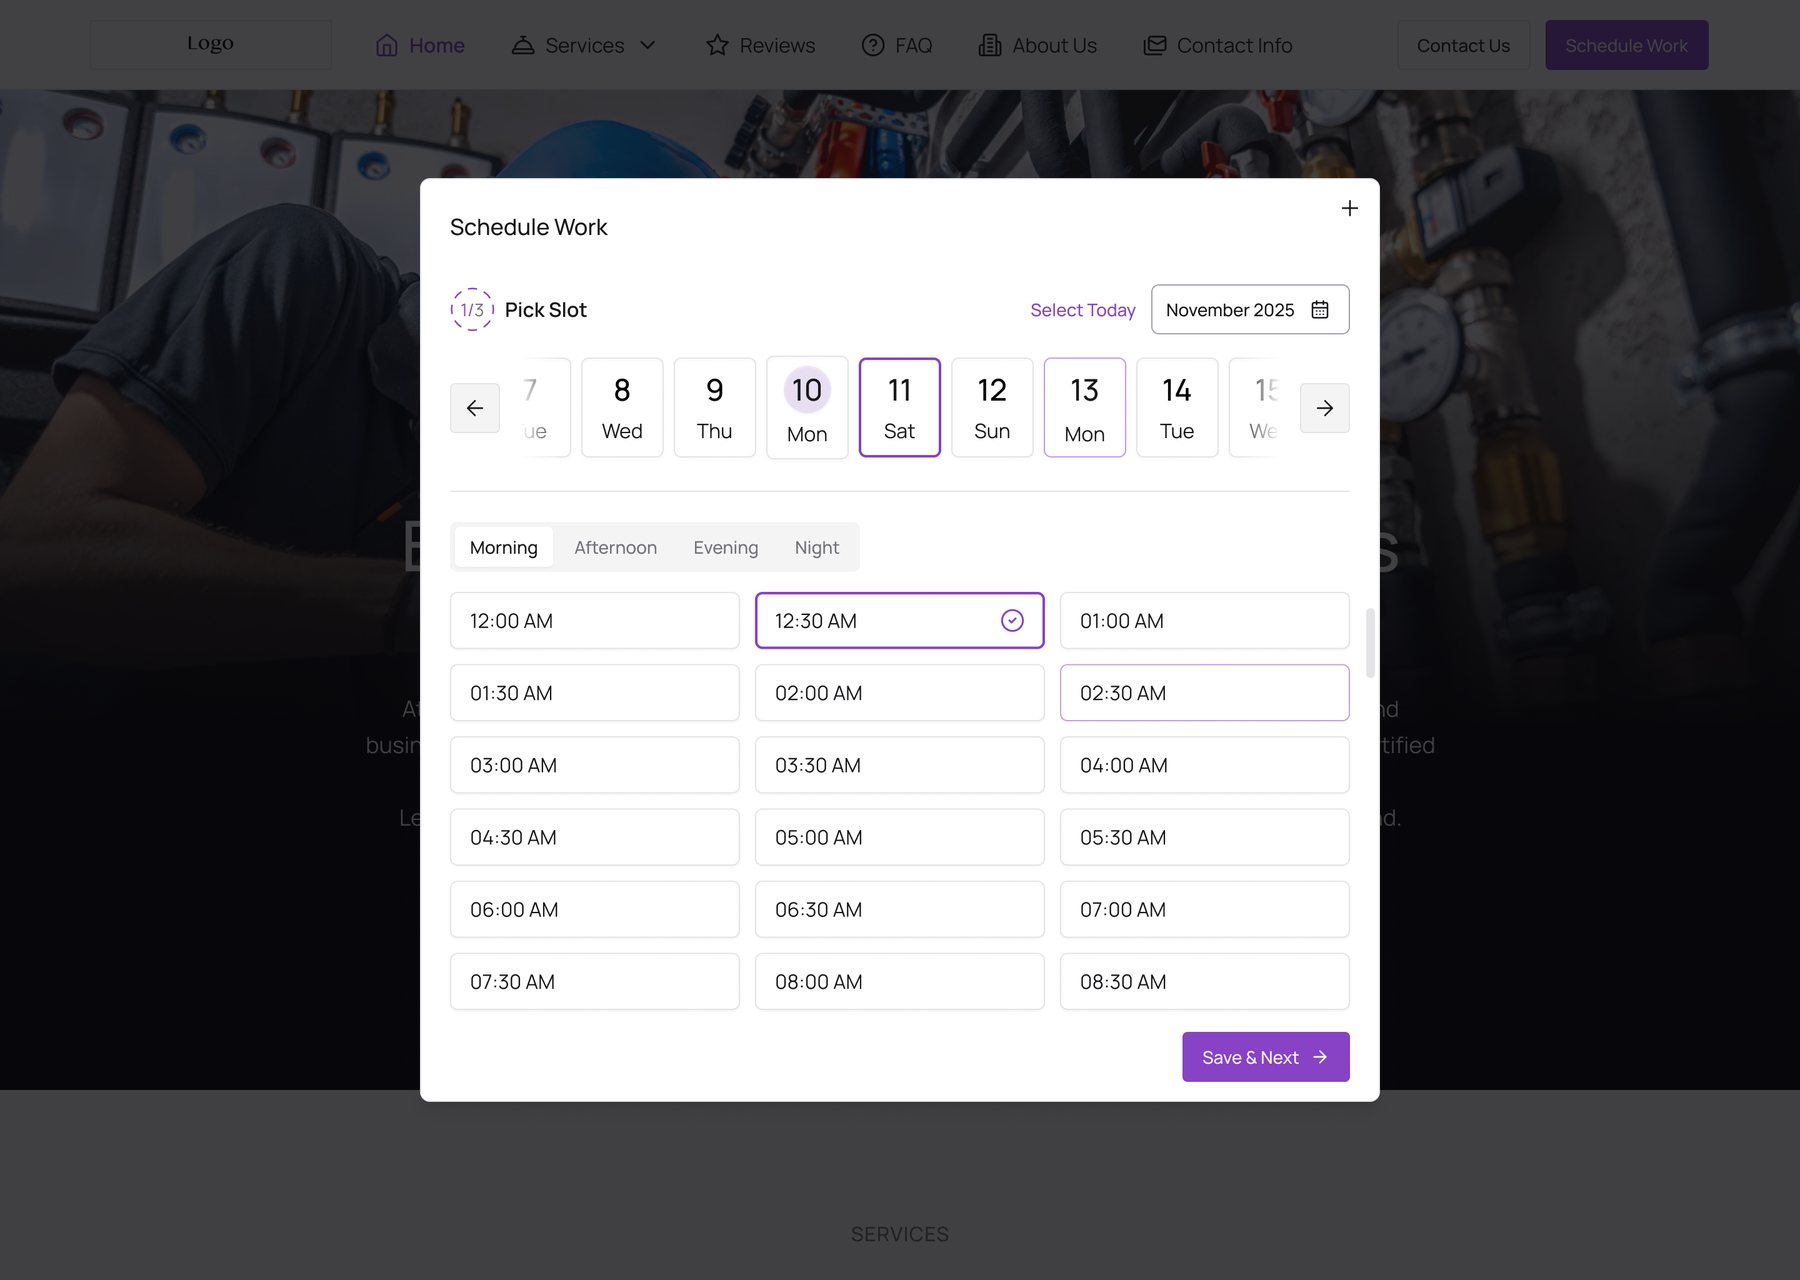Screen dimensions: 1800x1280
Task: Open the About Us page link
Action: coord(1038,45)
